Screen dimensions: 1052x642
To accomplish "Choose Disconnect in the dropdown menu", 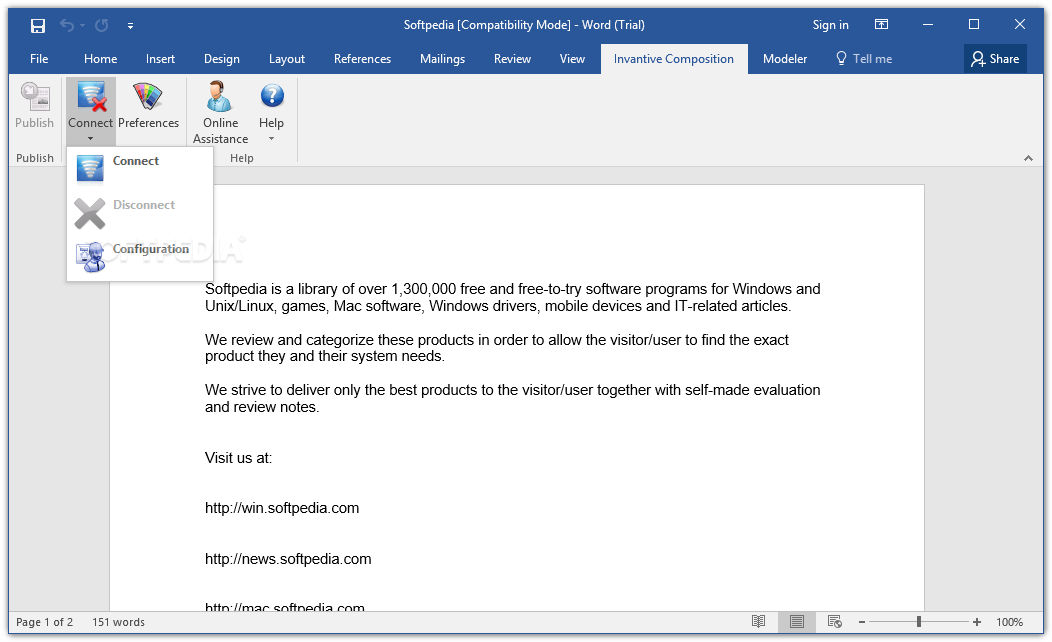I will pos(140,211).
